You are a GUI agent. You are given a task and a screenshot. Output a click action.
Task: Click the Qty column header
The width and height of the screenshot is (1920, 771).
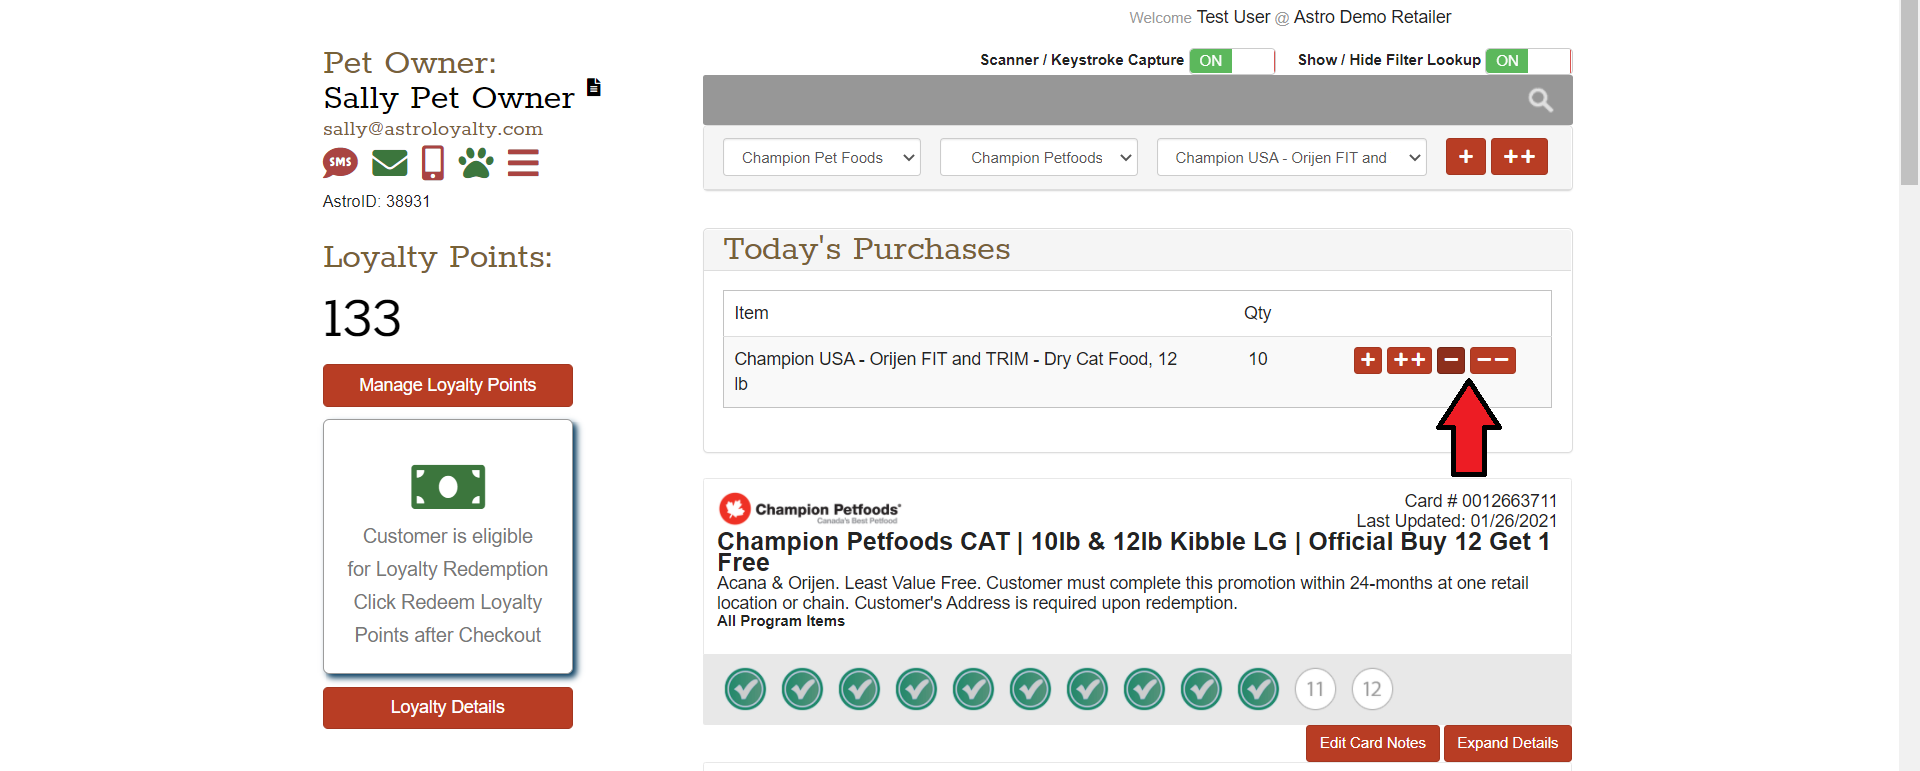[x=1258, y=313]
